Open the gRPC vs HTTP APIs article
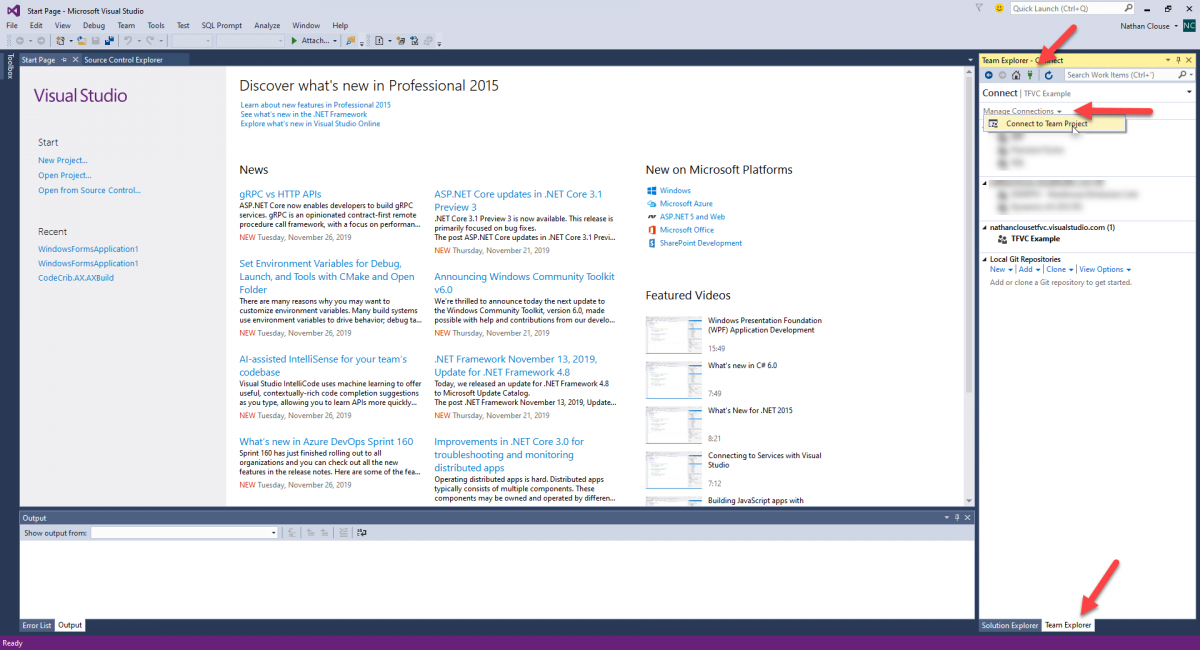 [x=280, y=194]
